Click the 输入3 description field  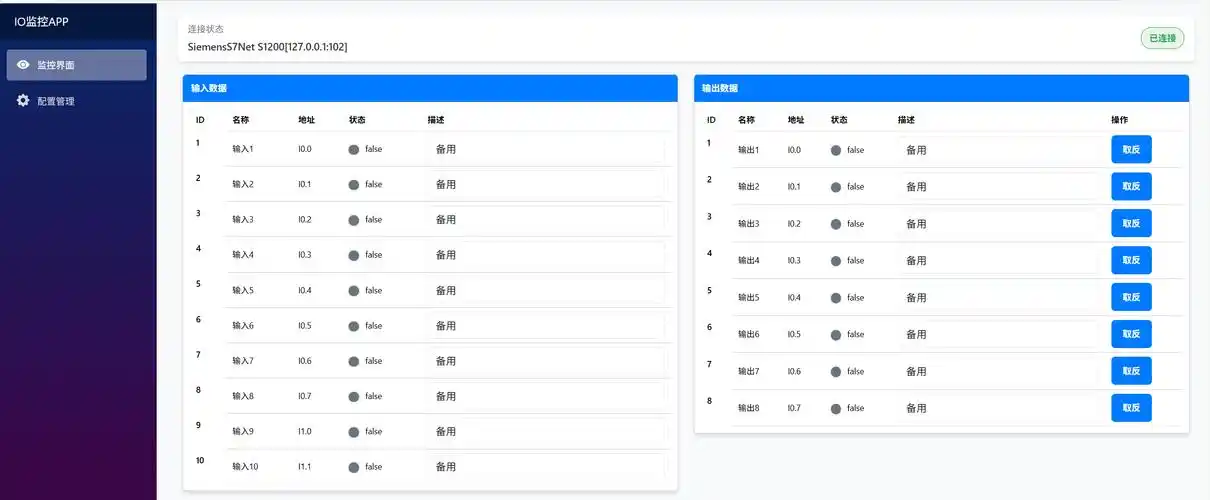pos(546,219)
